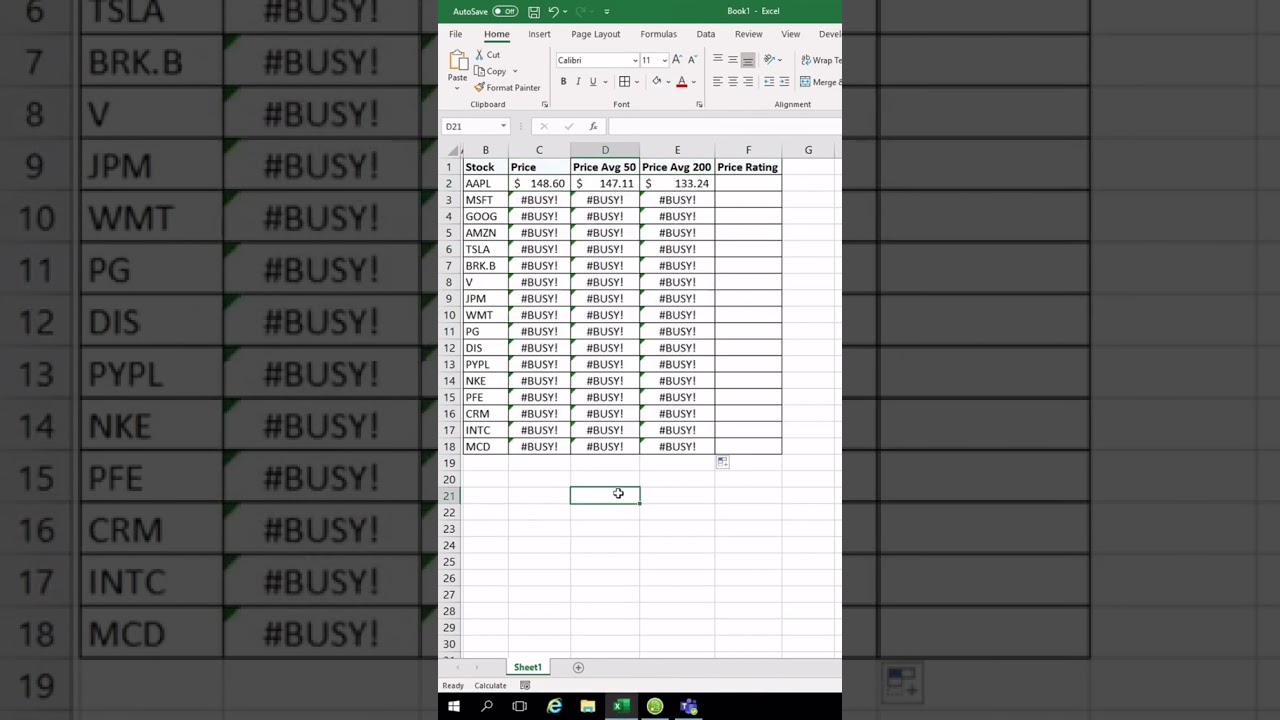The height and width of the screenshot is (720, 1280).
Task: Select the Sheet1 tab
Action: tap(527, 667)
